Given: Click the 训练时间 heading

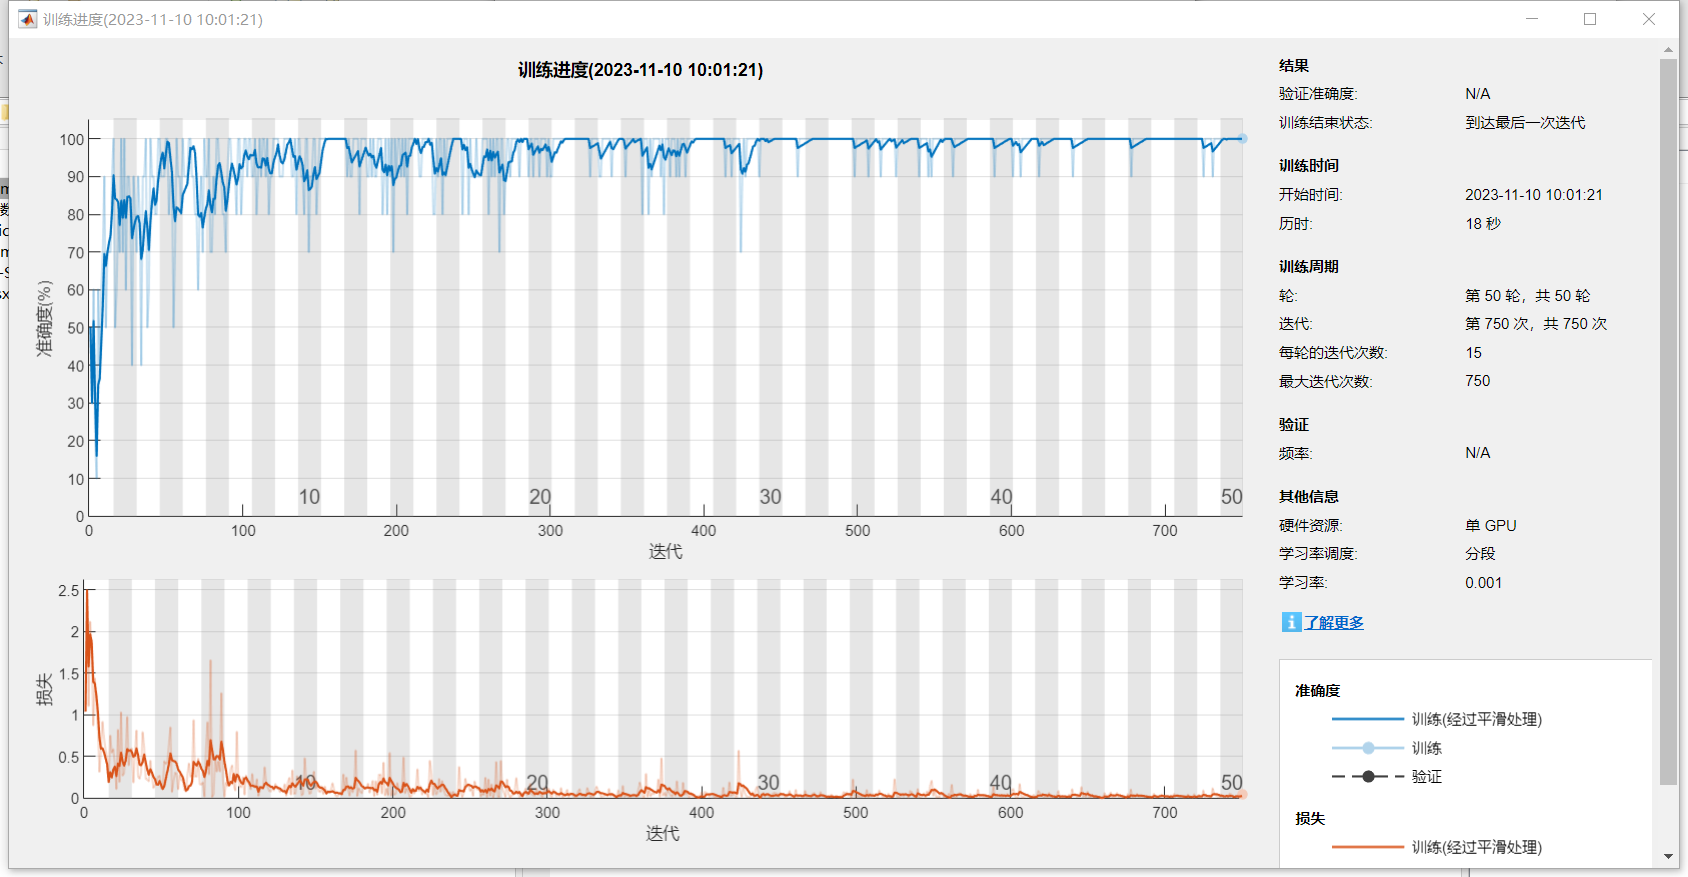Looking at the screenshot, I should tap(1309, 165).
